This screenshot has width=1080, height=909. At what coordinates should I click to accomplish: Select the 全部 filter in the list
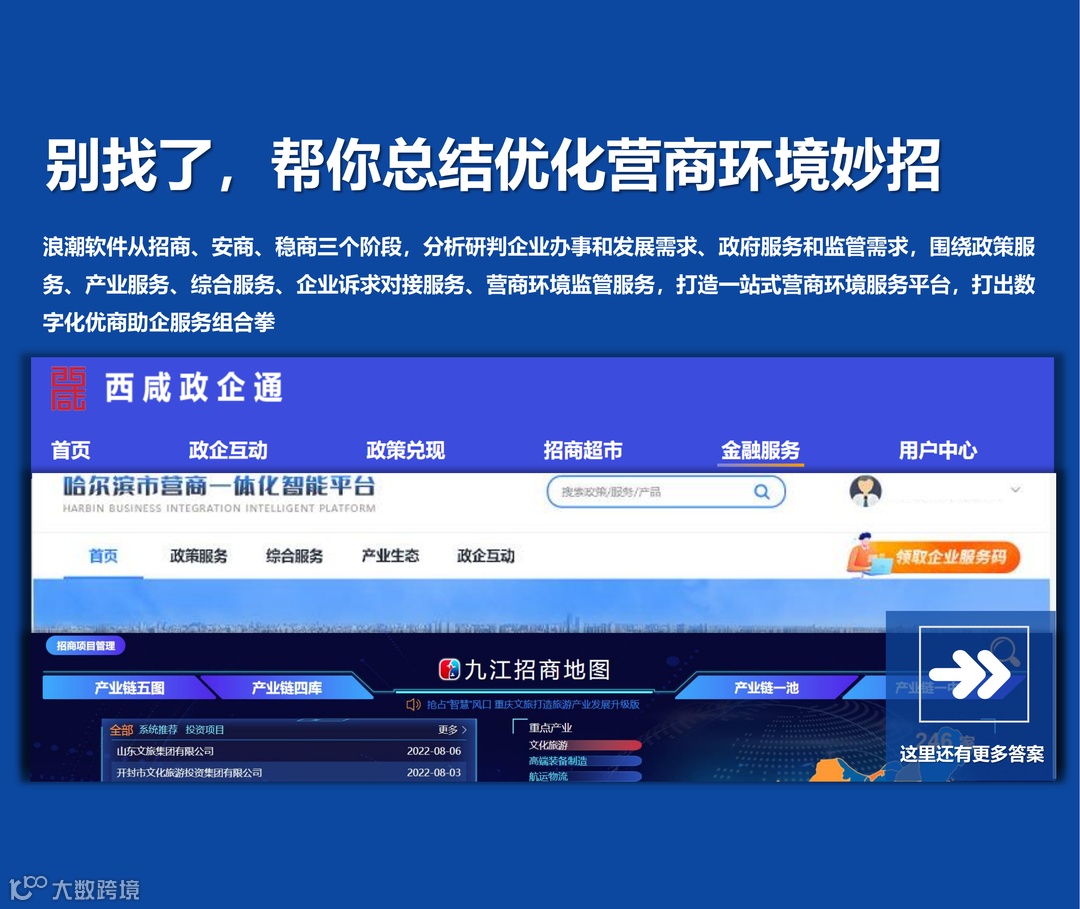[121, 730]
